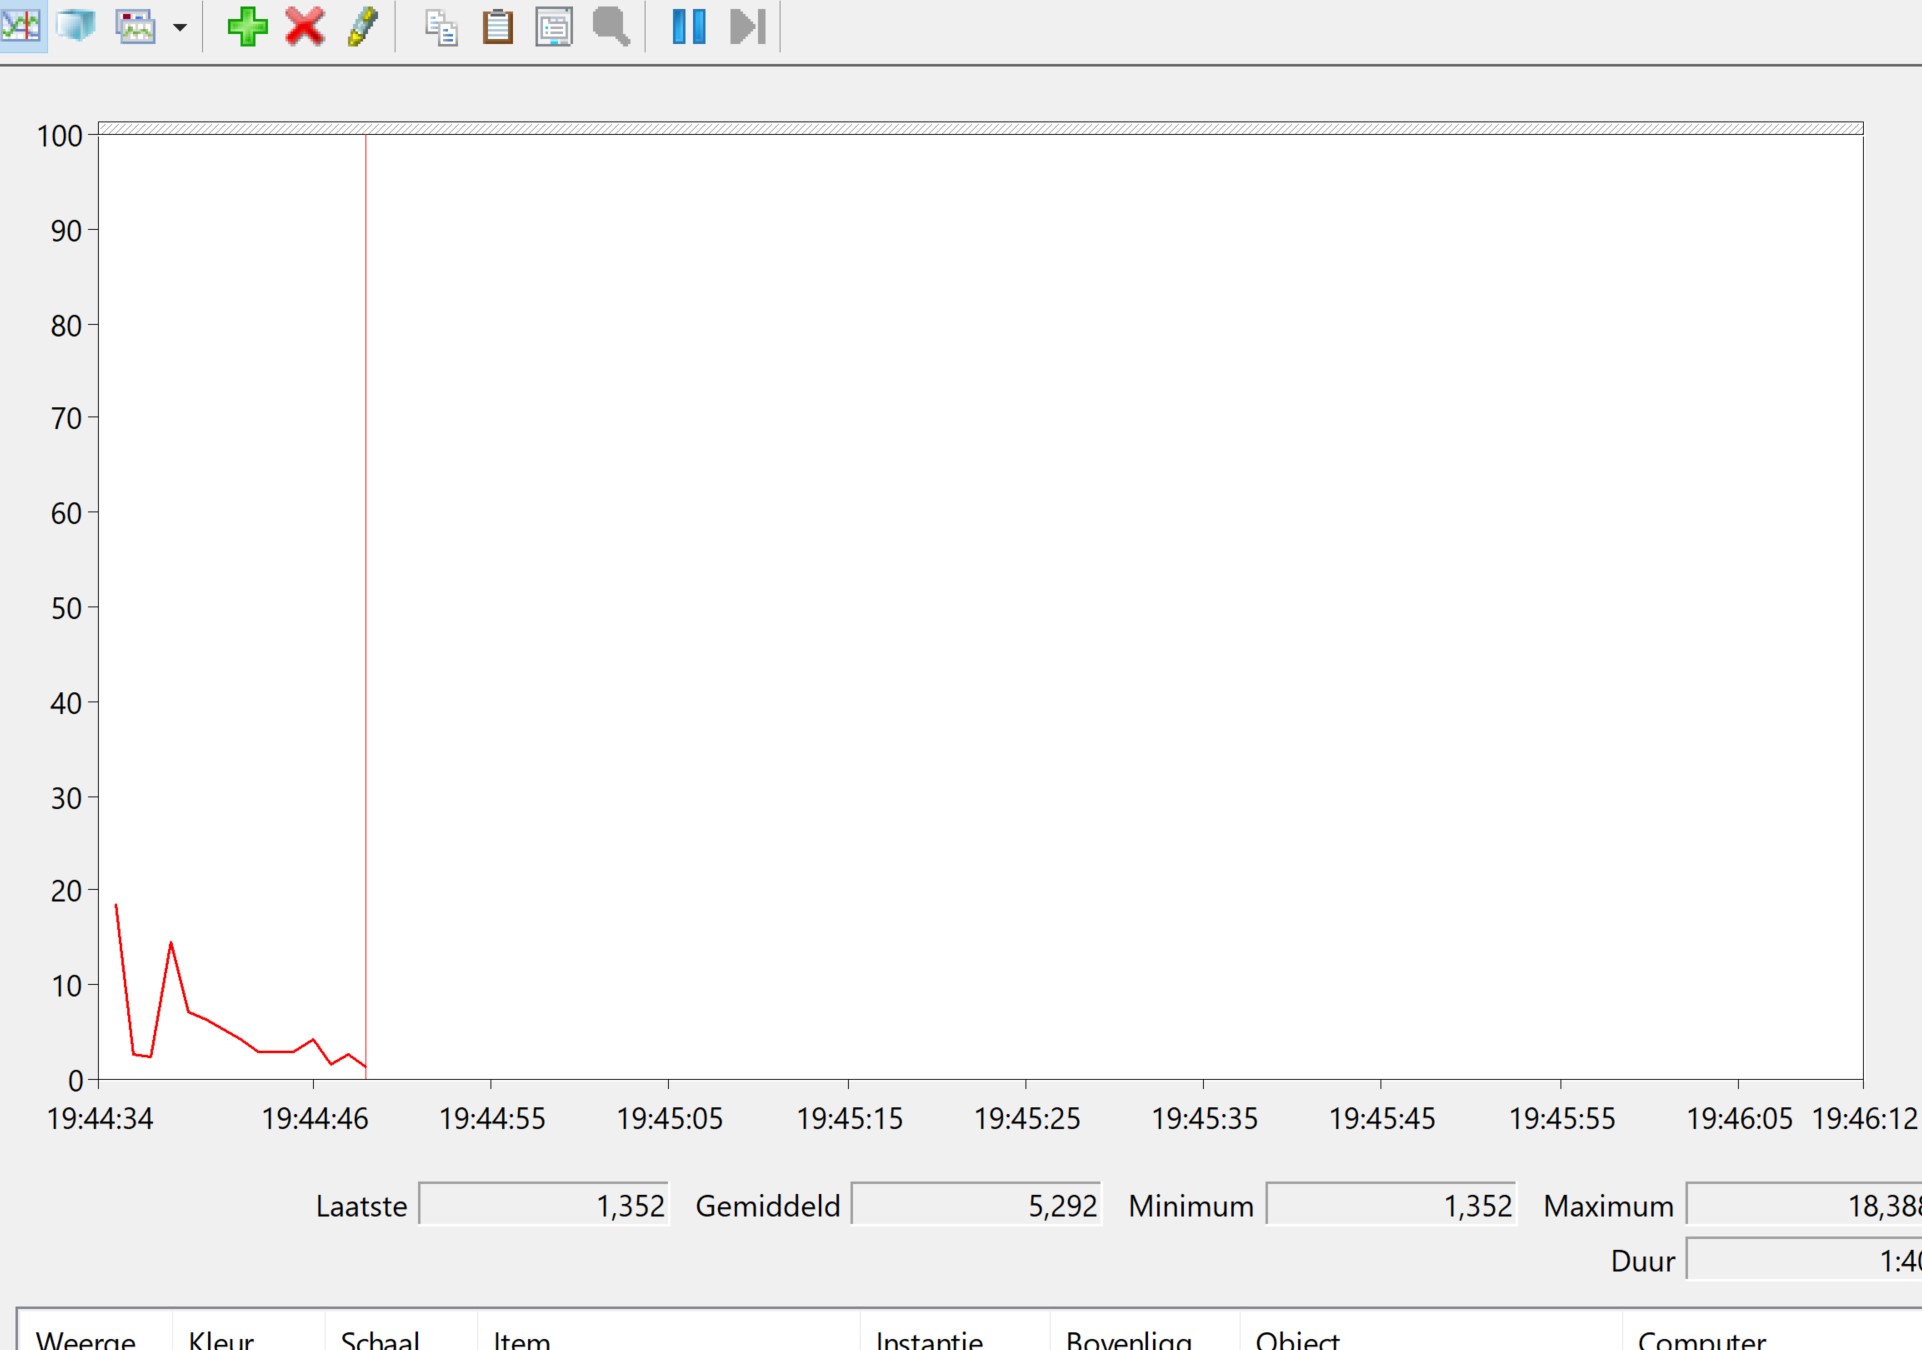The height and width of the screenshot is (1350, 1922).
Task: Click the Laatste value field
Action: pyautogui.click(x=543, y=1205)
